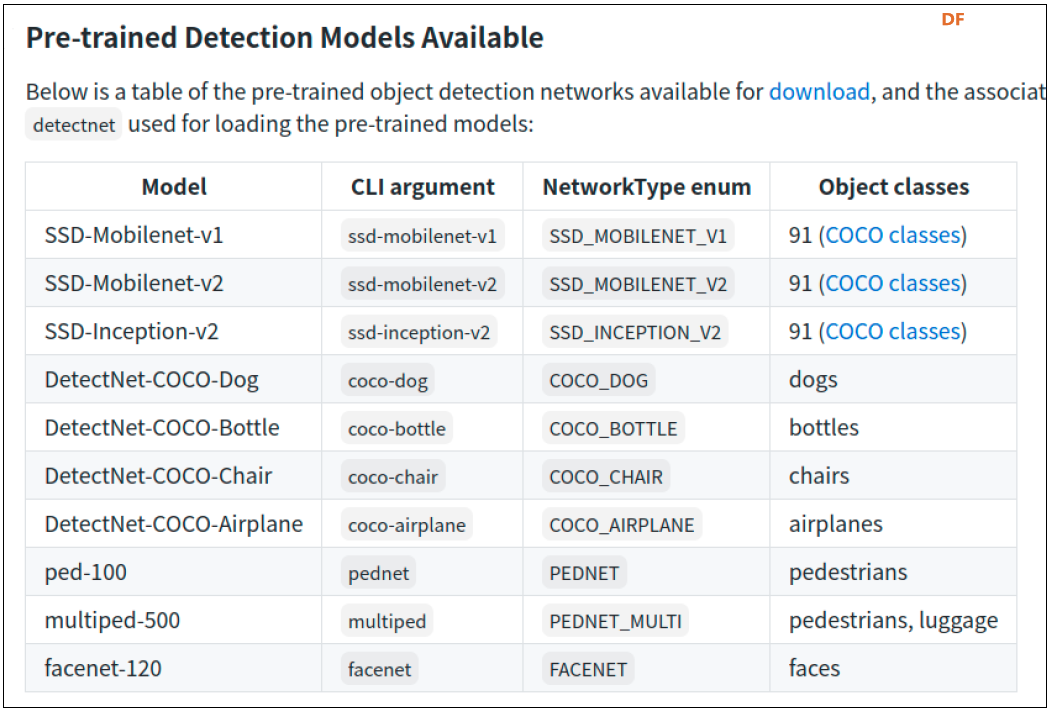Click the 'COCO_BOTTLE' enum value
This screenshot has height=712, width=1050.
click(x=613, y=429)
